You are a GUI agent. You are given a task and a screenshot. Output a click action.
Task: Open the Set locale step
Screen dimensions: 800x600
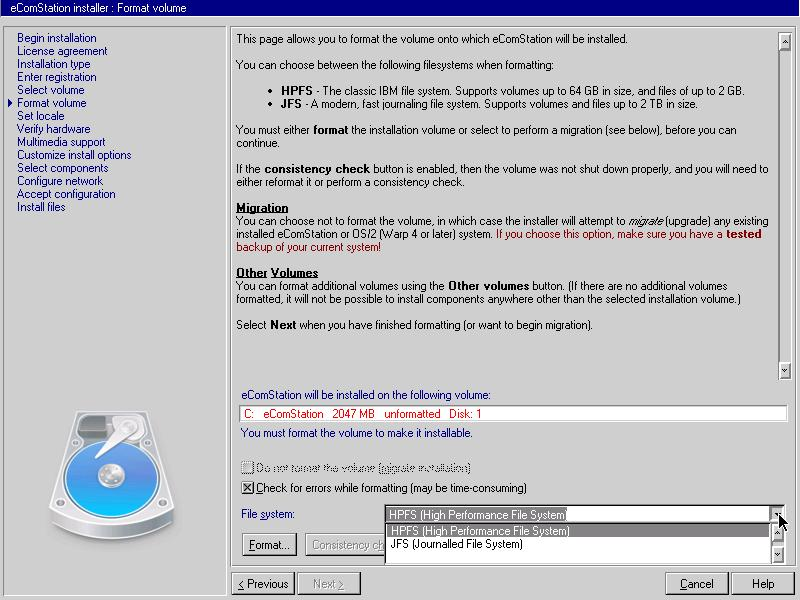pyautogui.click(x=40, y=116)
